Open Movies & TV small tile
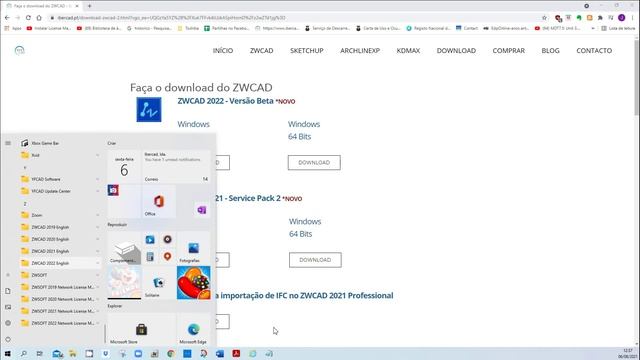 click(150, 240)
